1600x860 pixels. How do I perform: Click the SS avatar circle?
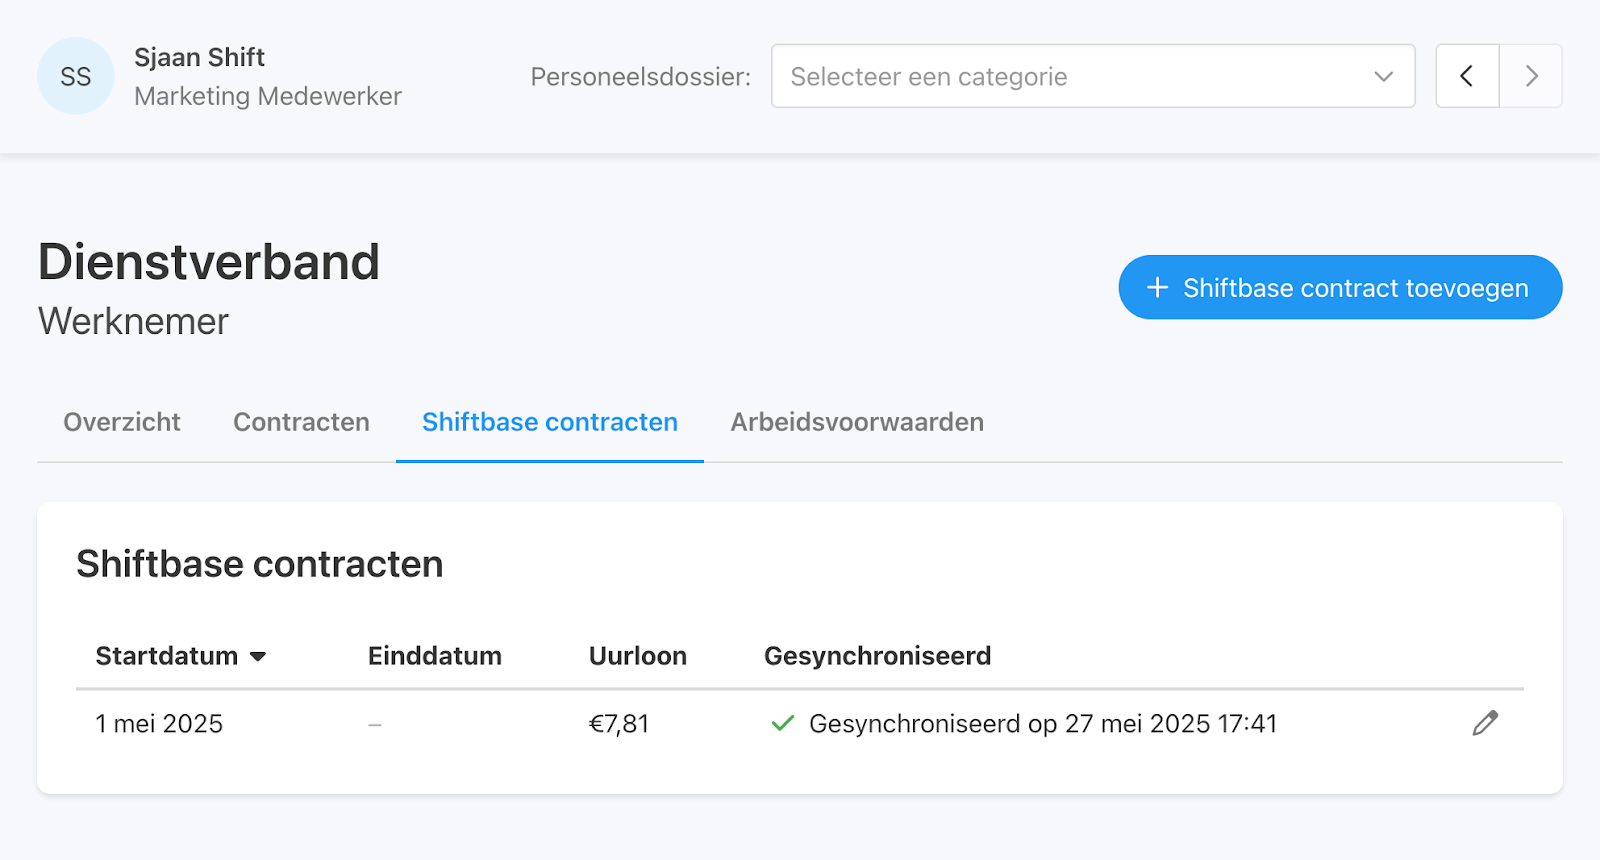(x=76, y=76)
